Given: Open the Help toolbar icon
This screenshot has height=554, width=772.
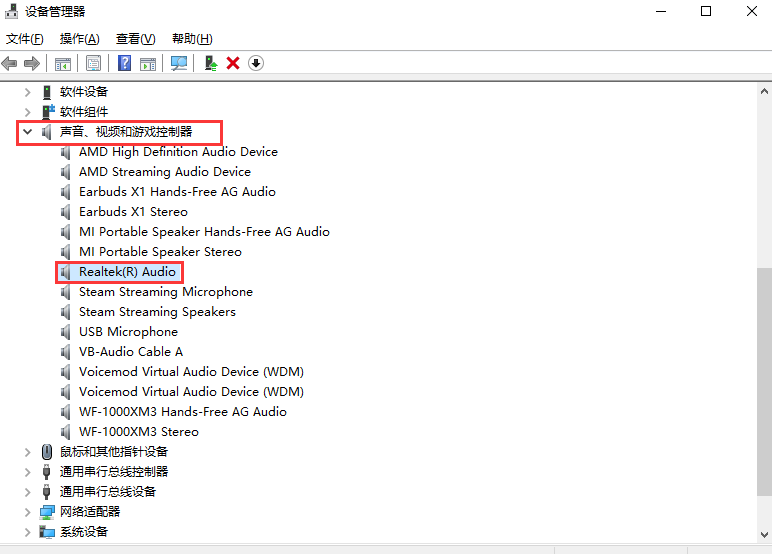Looking at the screenshot, I should (125, 63).
